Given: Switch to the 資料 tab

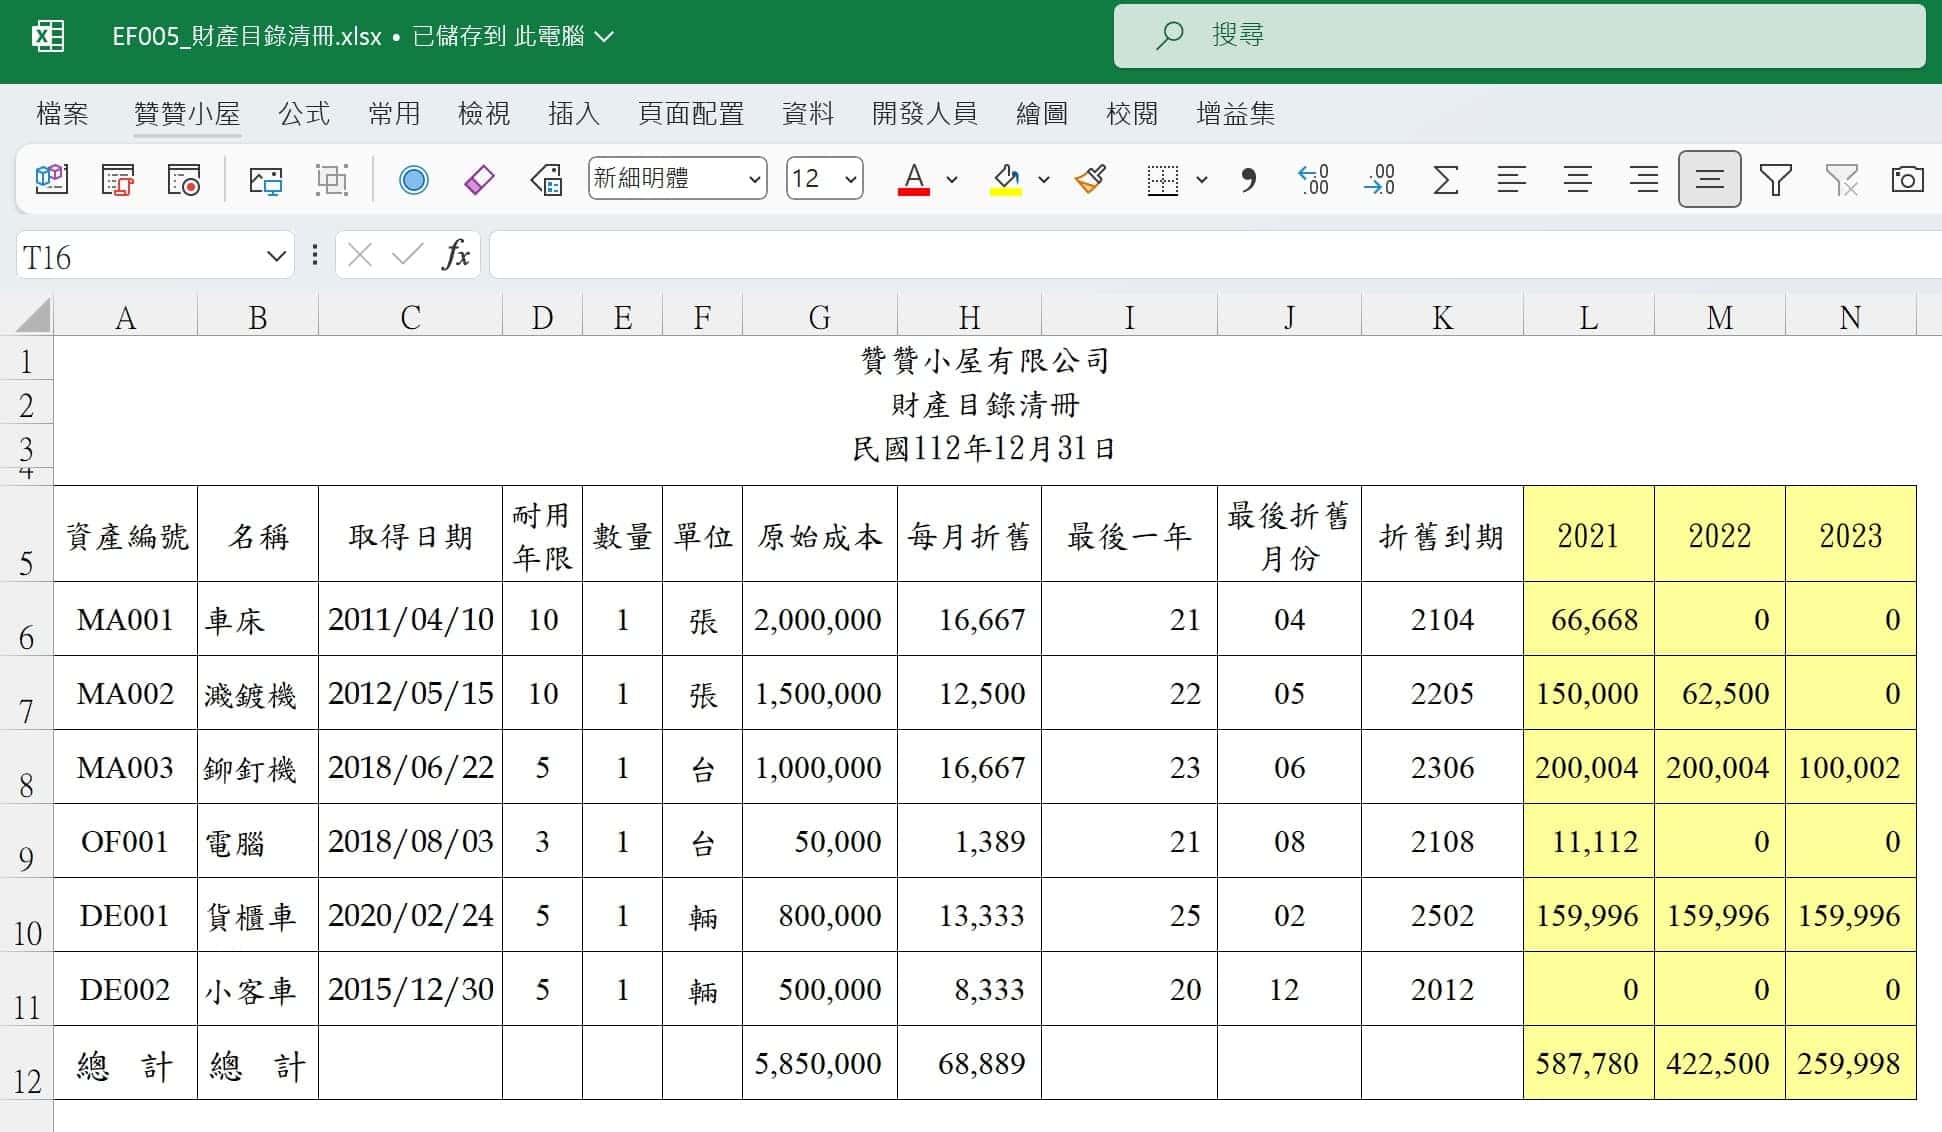Looking at the screenshot, I should tap(808, 114).
